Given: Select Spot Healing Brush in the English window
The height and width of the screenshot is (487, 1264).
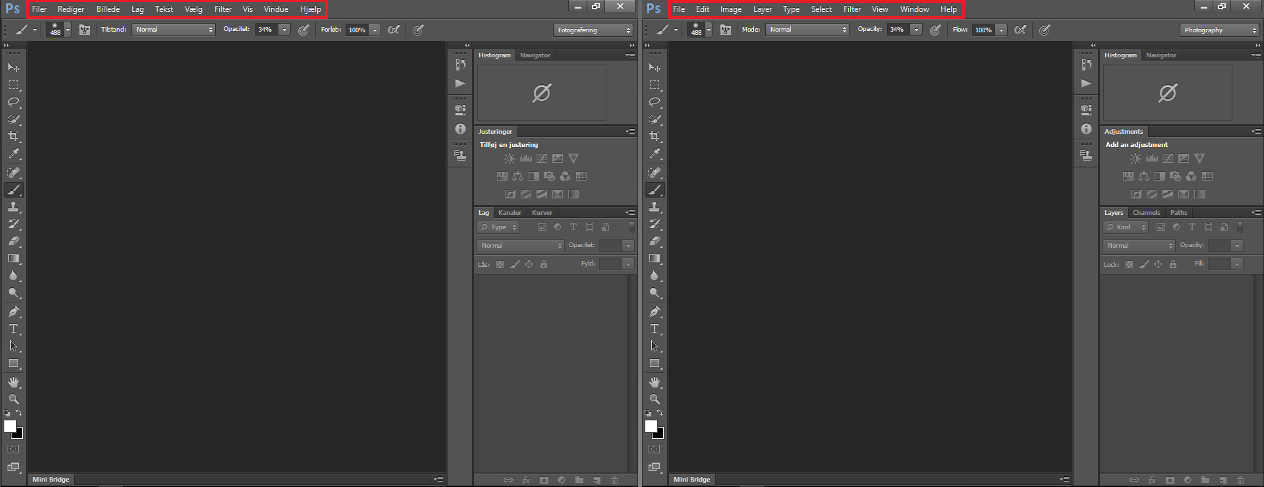Looking at the screenshot, I should click(656, 172).
